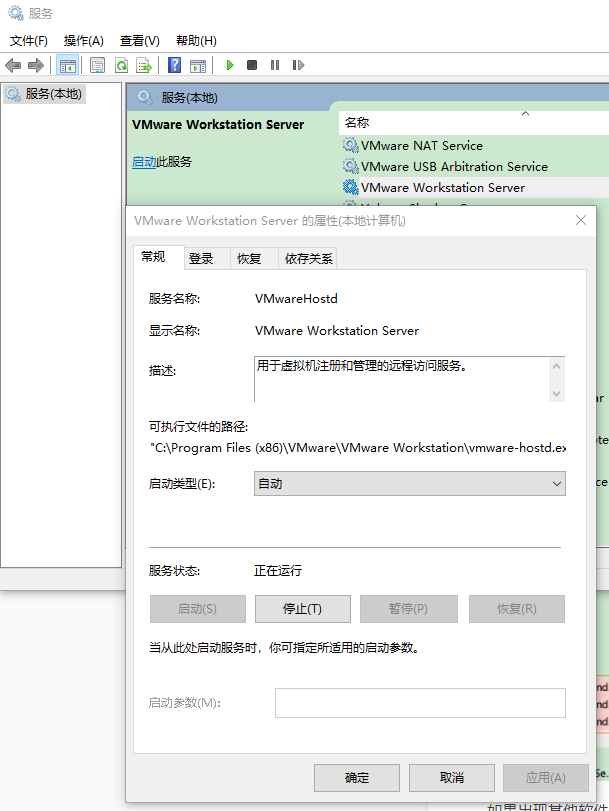Click the 暂停(P) button
Image resolution: width=609 pixels, height=811 pixels.
point(409,609)
